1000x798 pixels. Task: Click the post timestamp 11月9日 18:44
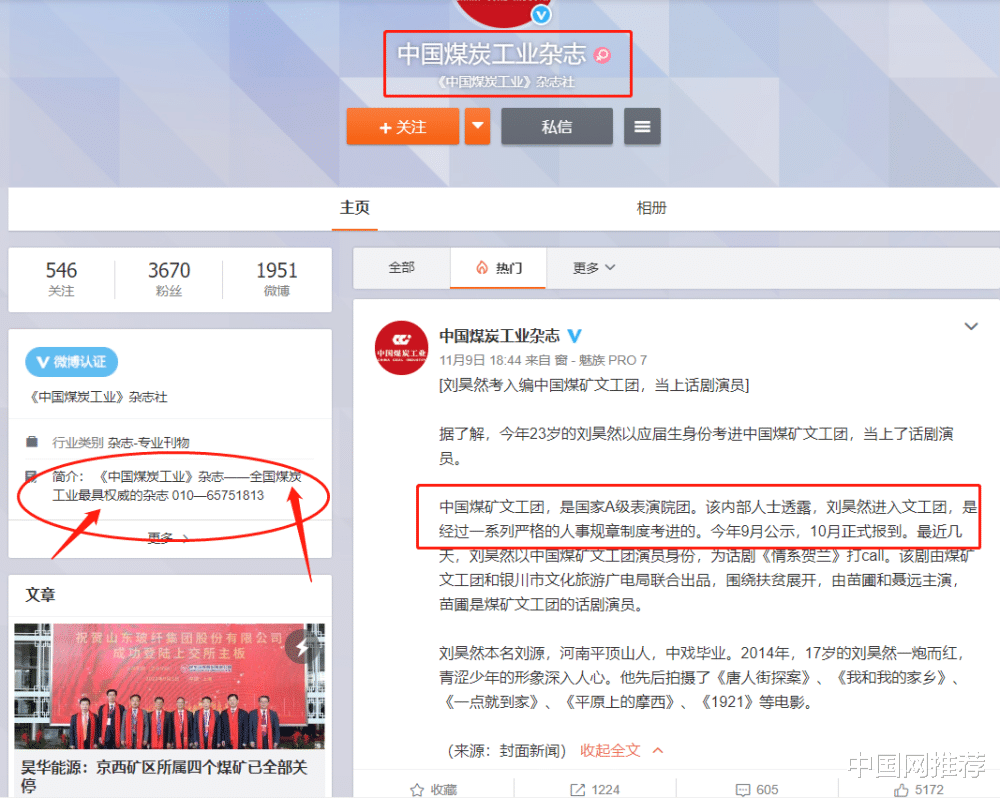[x=480, y=360]
